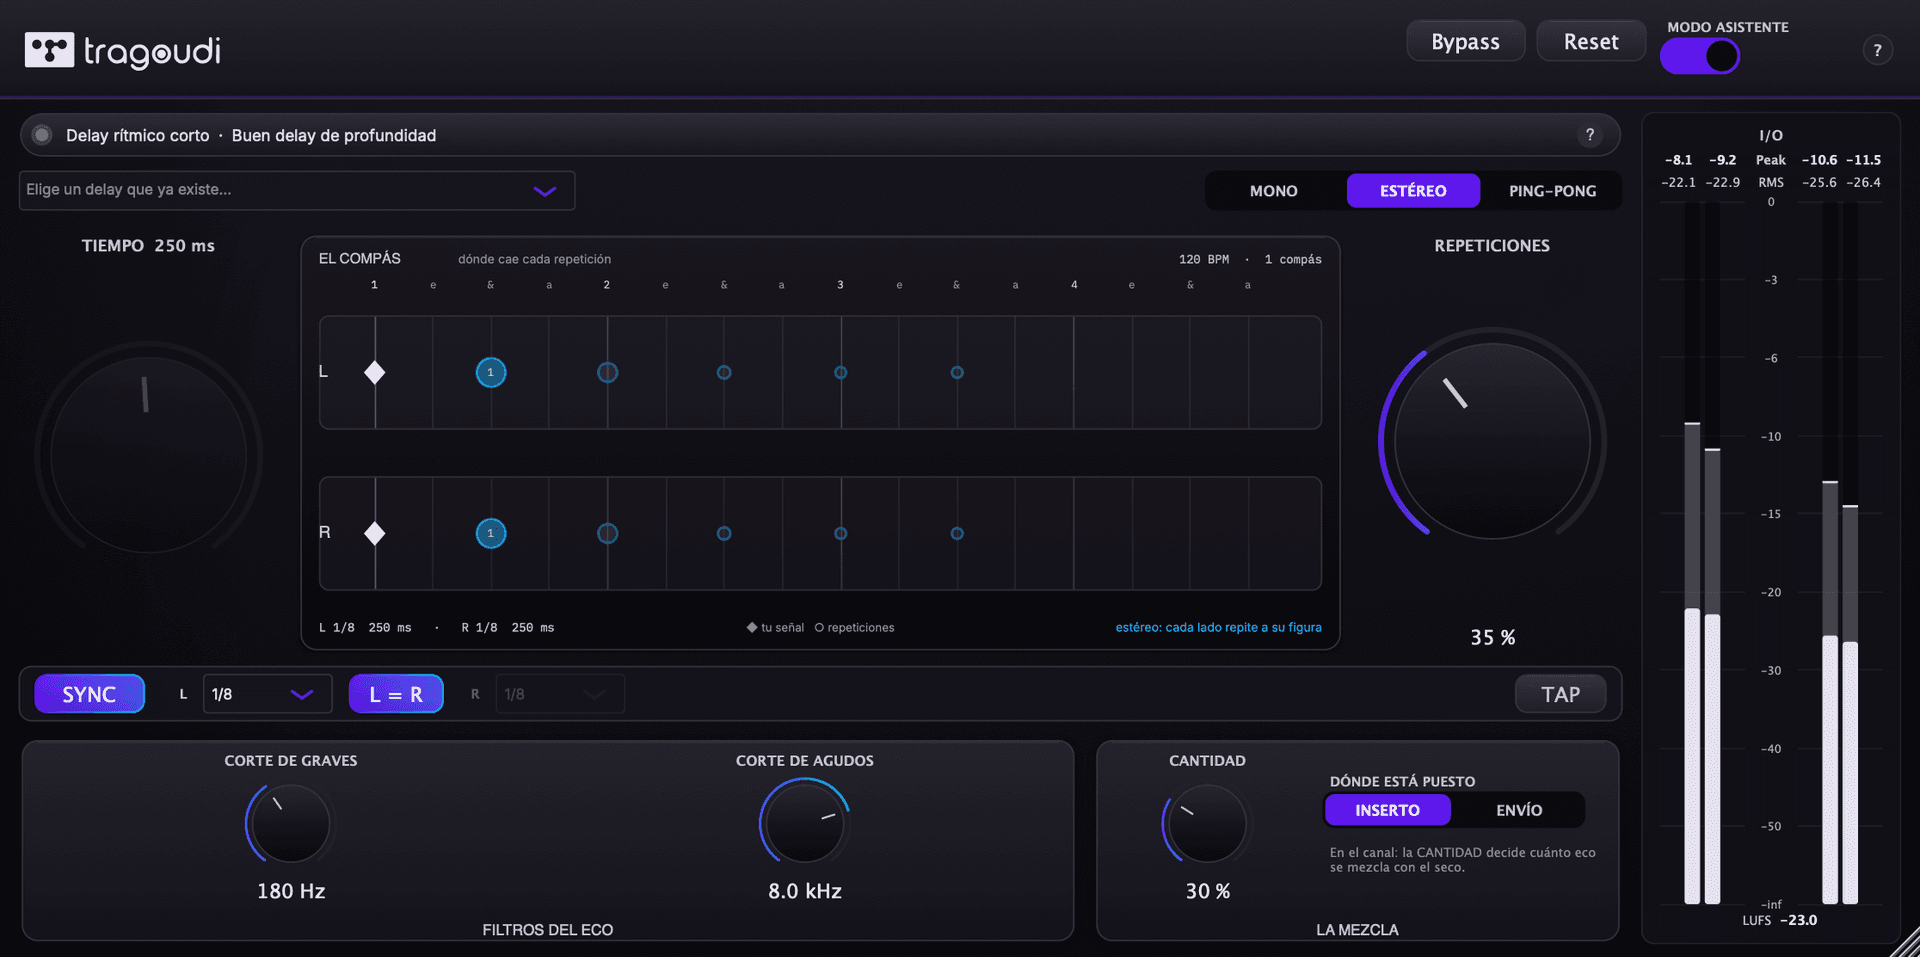The image size is (1920, 957).
Task: Click the first repetition marker on L lane
Action: click(x=491, y=372)
